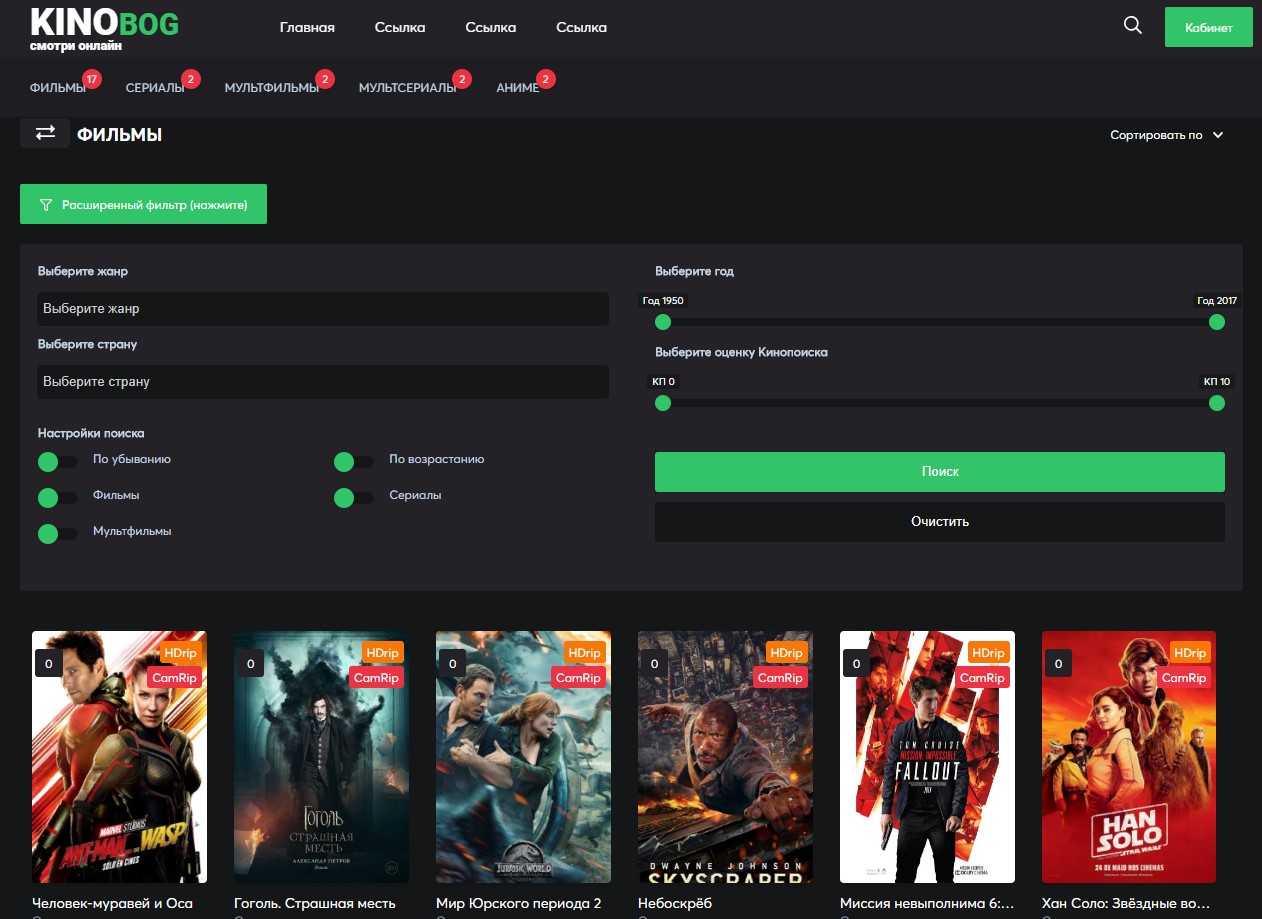Image resolution: width=1262 pixels, height=919 pixels.
Task: Click the rating 0 badge on Мир Юрского периода 2
Action: click(x=452, y=663)
